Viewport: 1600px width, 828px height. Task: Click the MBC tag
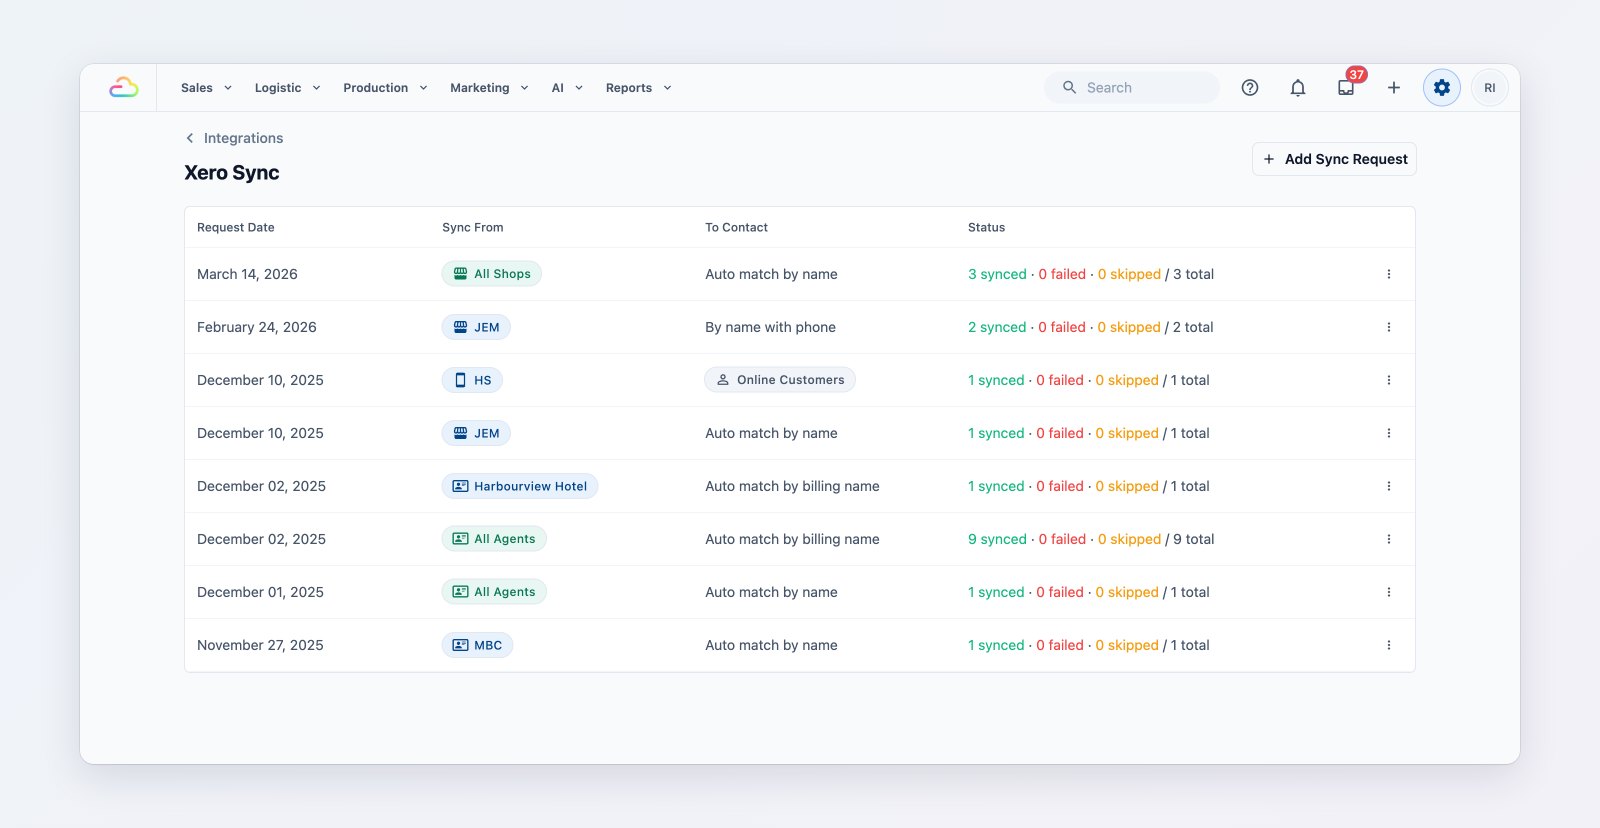point(477,645)
